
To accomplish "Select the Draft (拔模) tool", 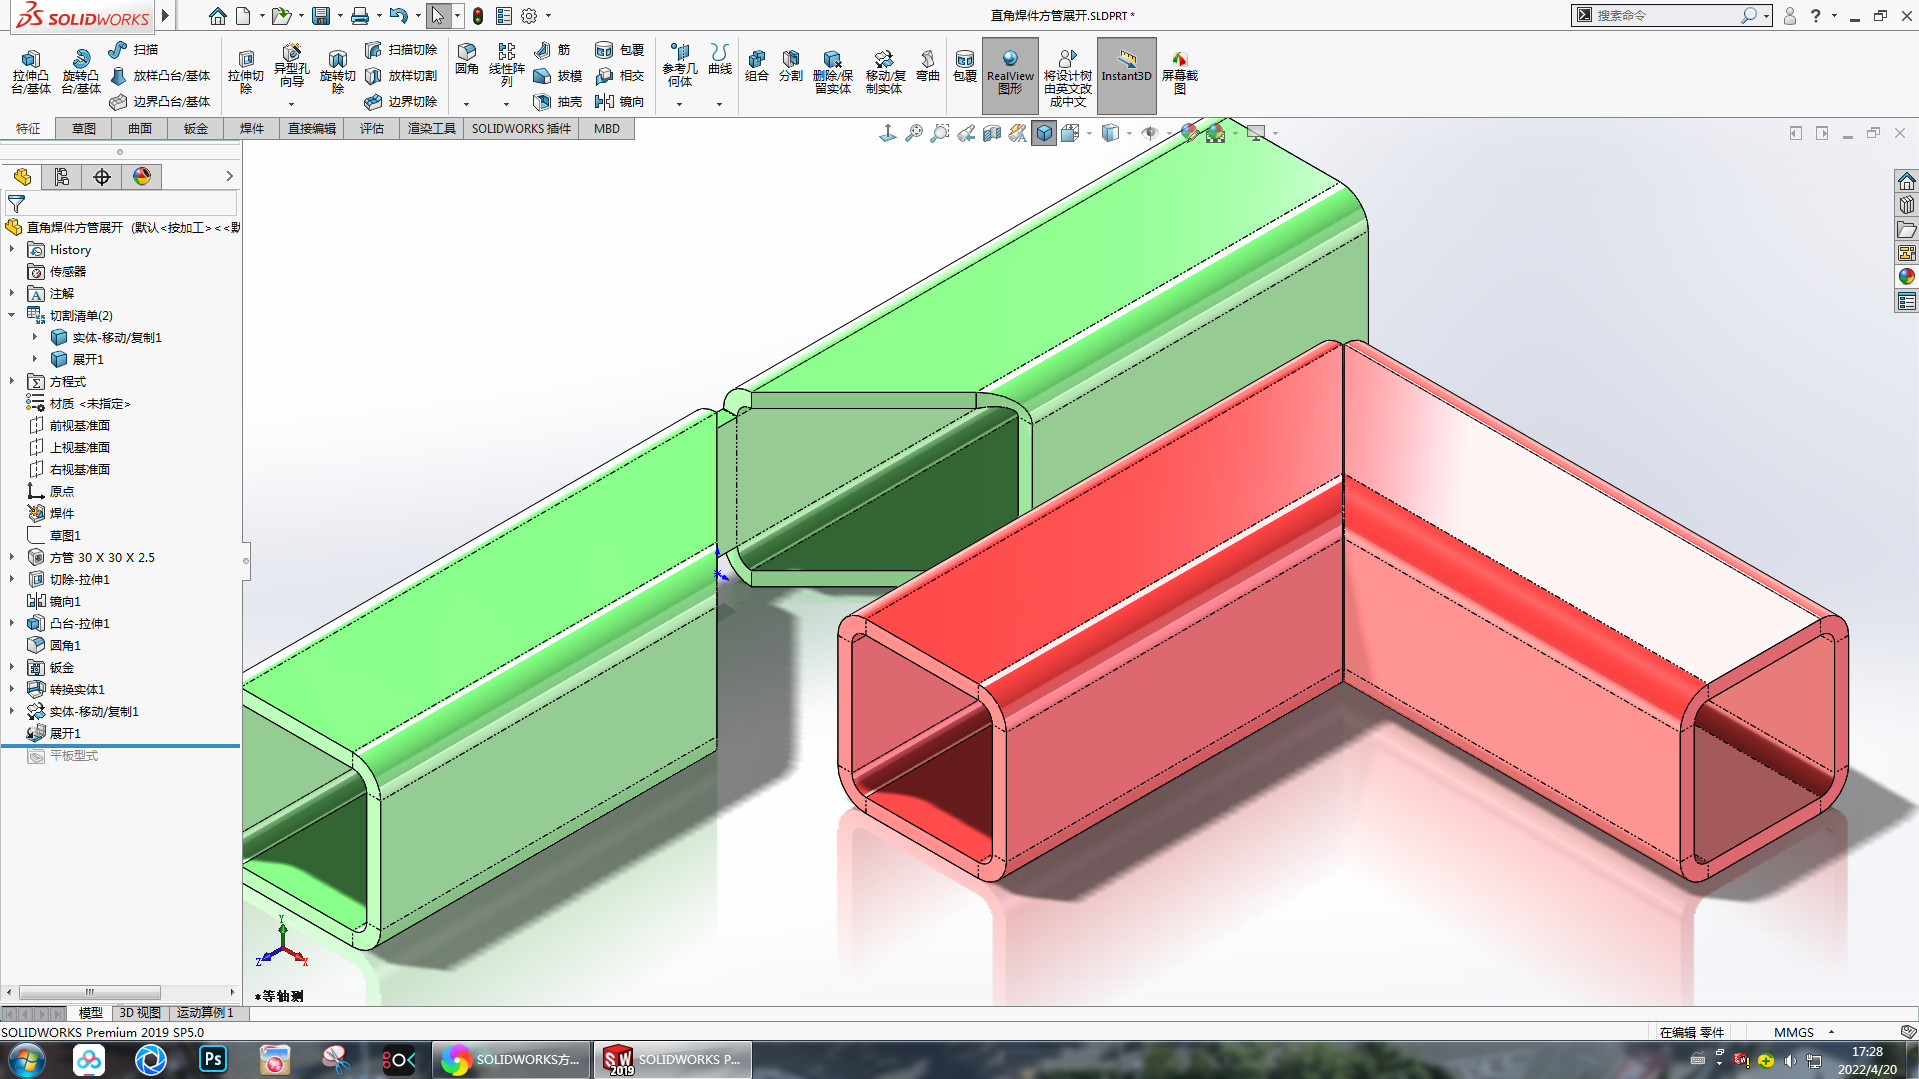I will [558, 75].
